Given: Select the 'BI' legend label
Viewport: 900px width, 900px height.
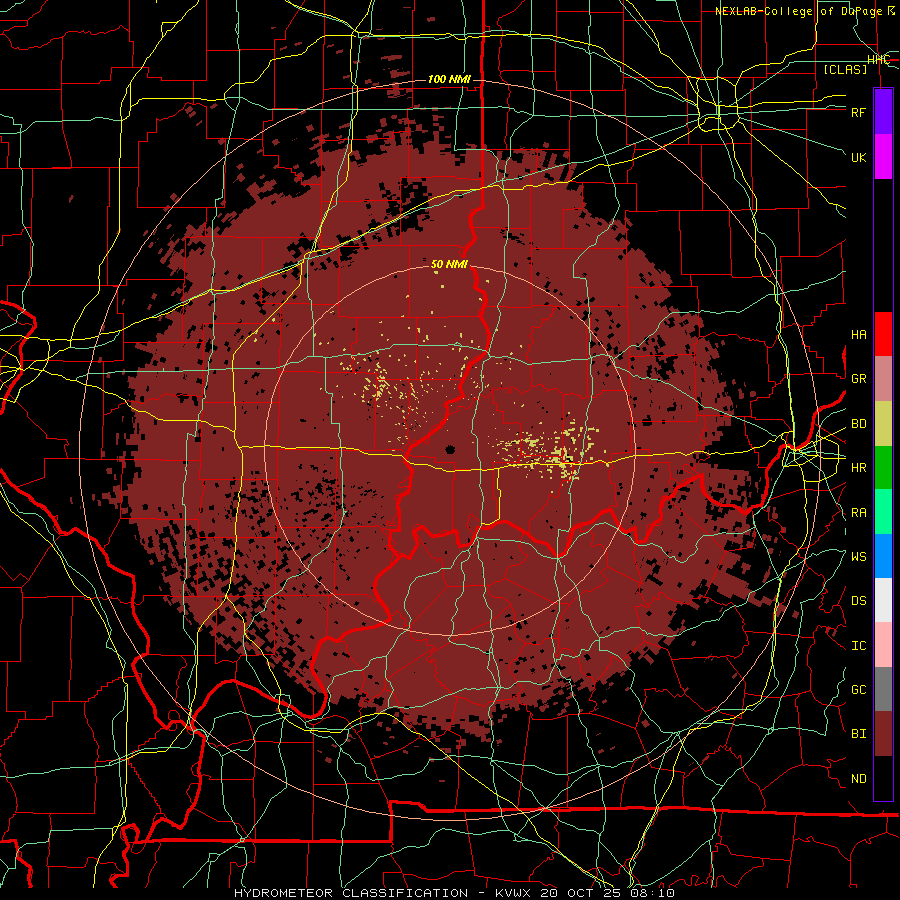Looking at the screenshot, I should point(858,734).
